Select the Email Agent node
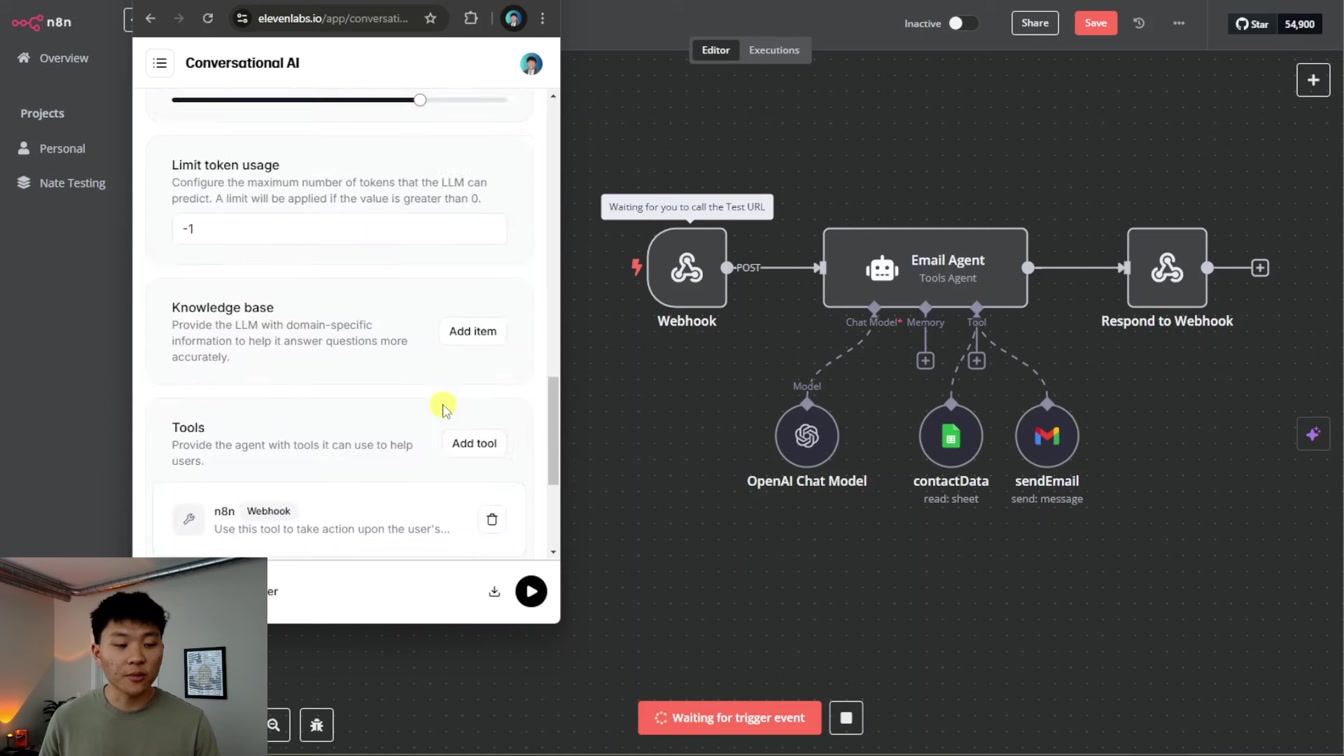 tap(925, 268)
